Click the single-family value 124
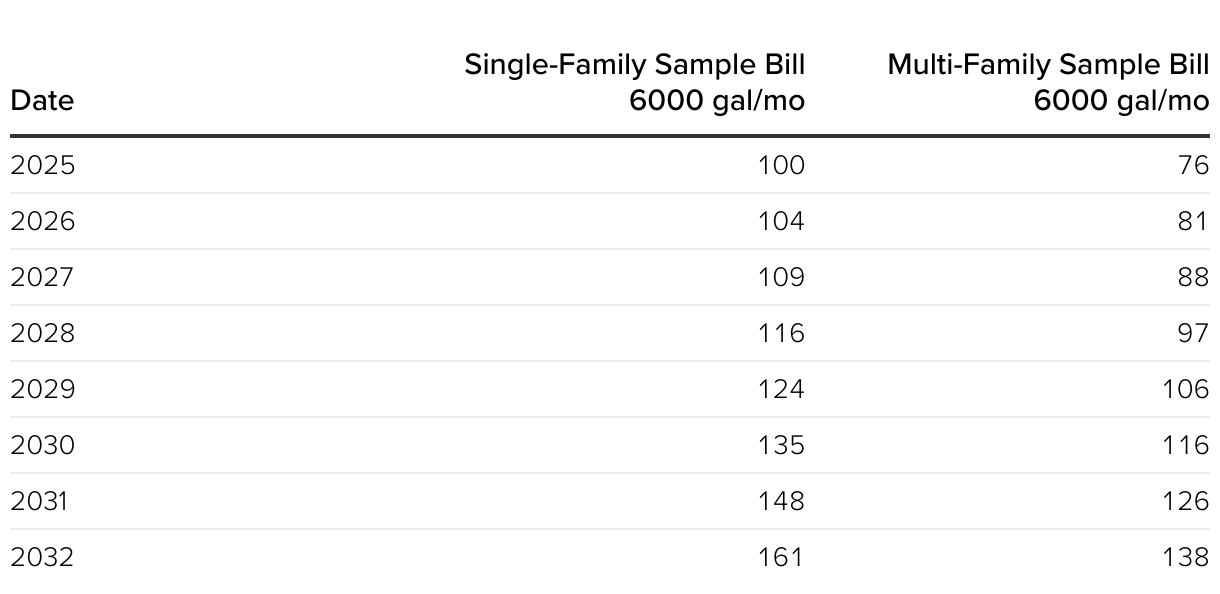 click(780, 389)
